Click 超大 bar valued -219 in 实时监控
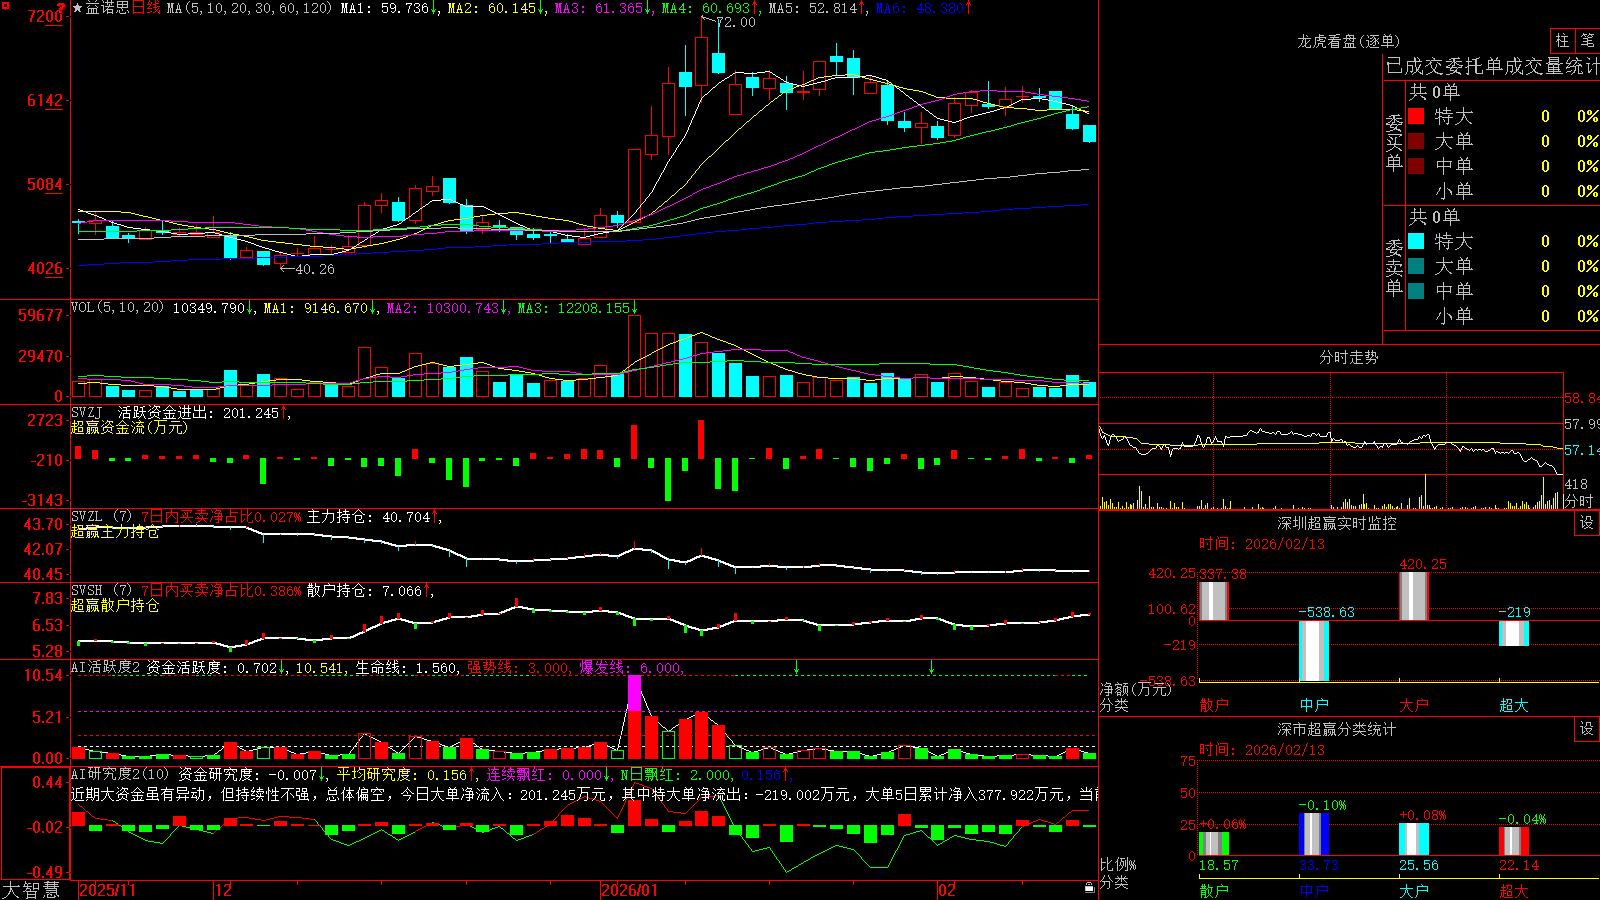This screenshot has width=1600, height=900. (1513, 633)
